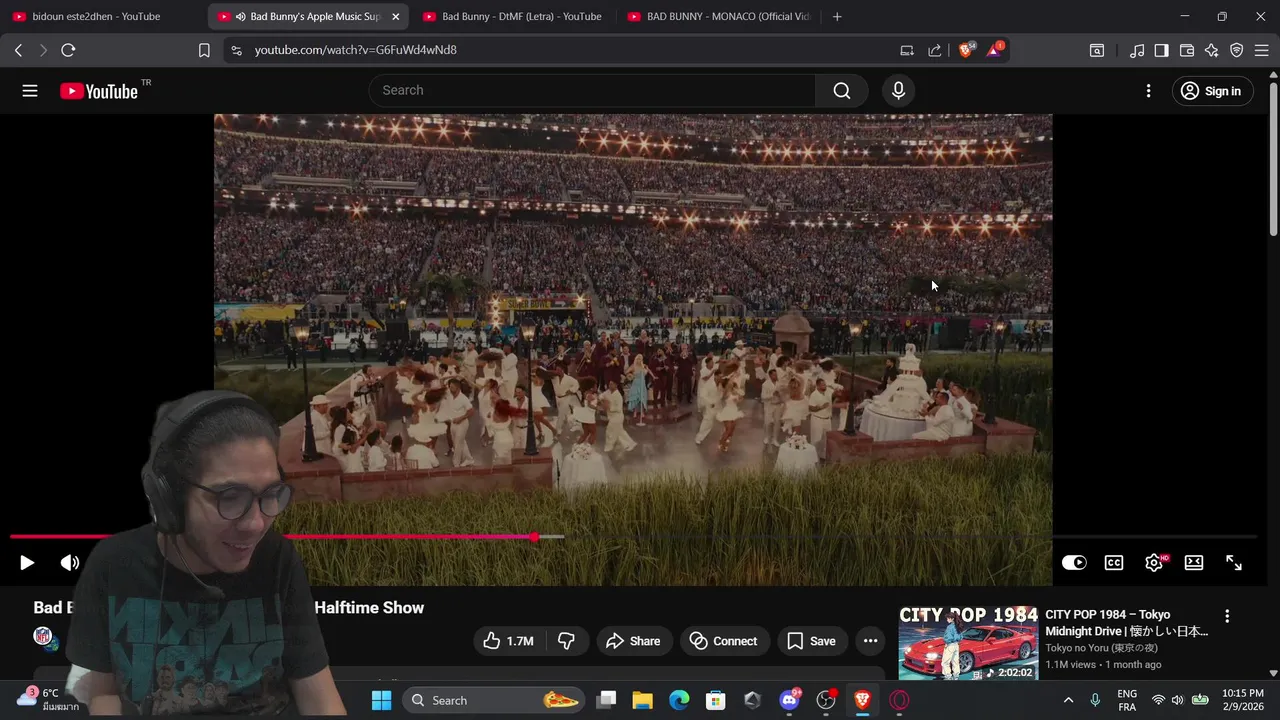Open the CITY POP 1984 video title
The width and height of the screenshot is (1280, 720).
tap(1127, 623)
